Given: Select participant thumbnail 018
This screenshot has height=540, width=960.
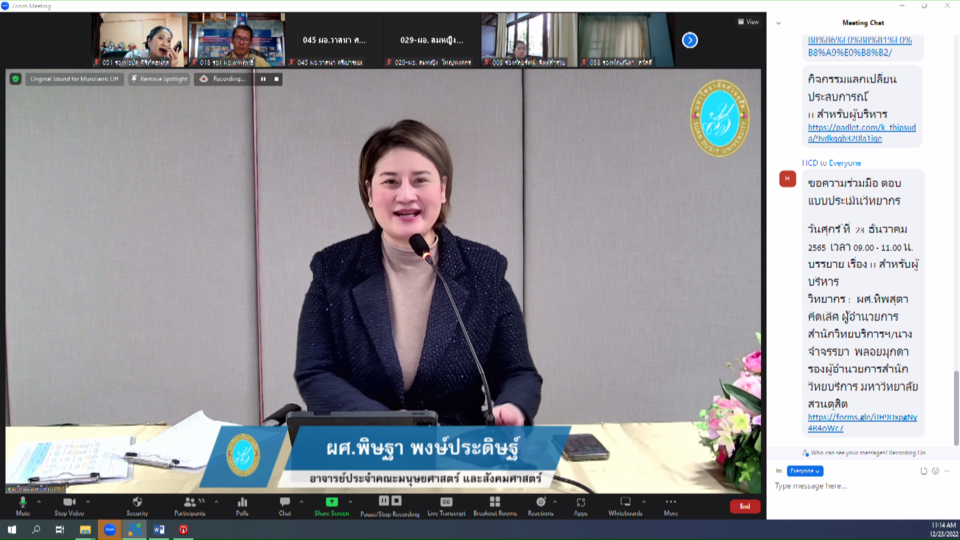Looking at the screenshot, I should pos(238,40).
